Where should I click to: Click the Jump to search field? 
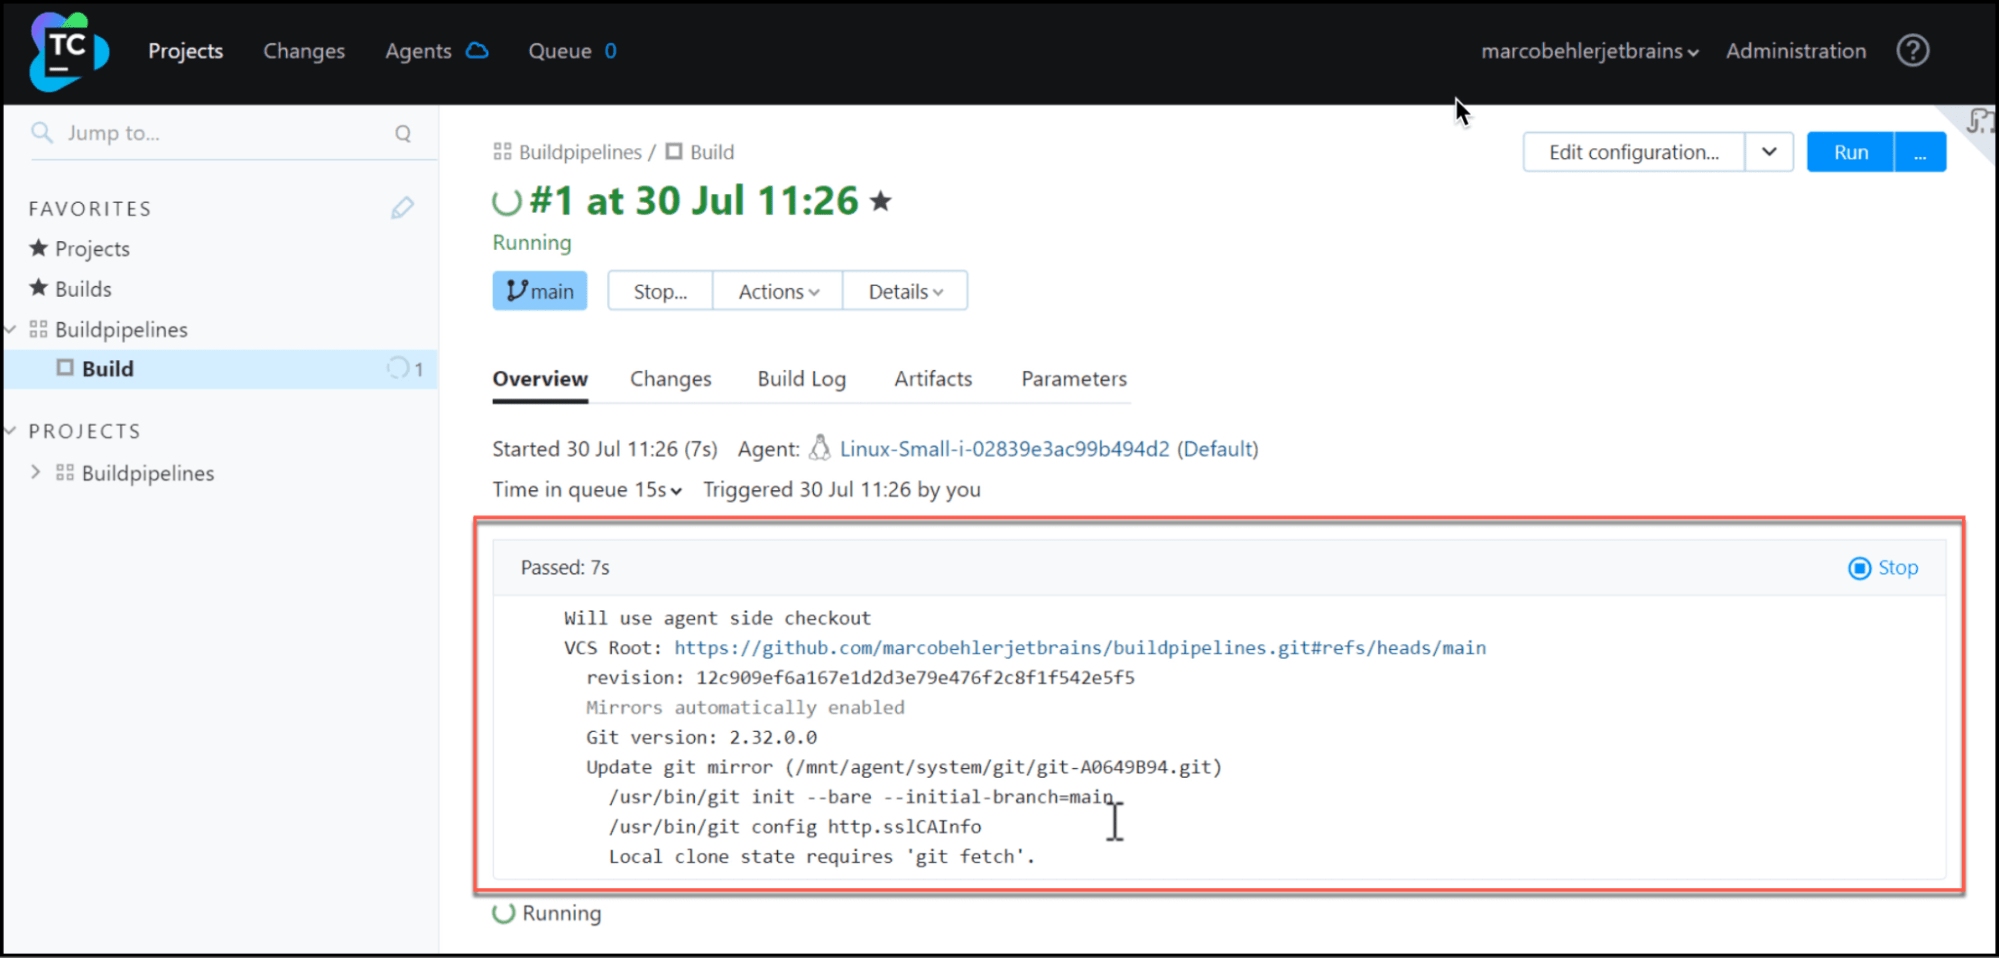[220, 134]
